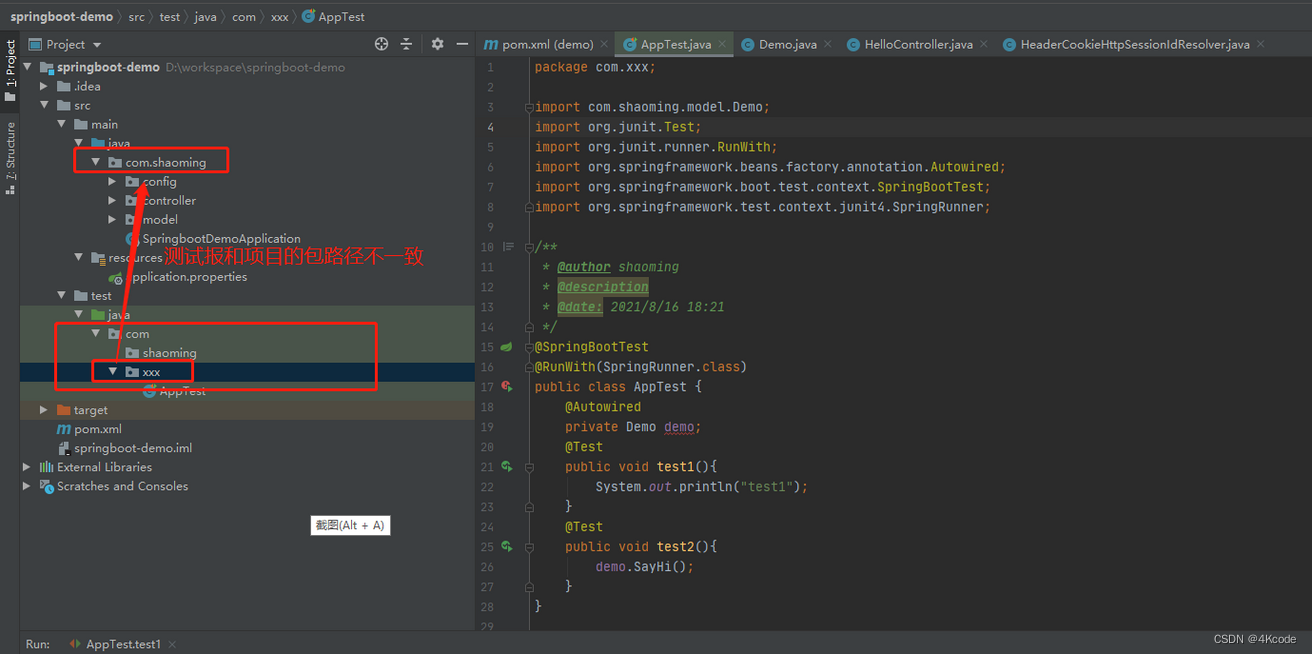Hide the Project tool window via minimize icon
Image resolution: width=1312 pixels, height=654 pixels.
click(462, 44)
